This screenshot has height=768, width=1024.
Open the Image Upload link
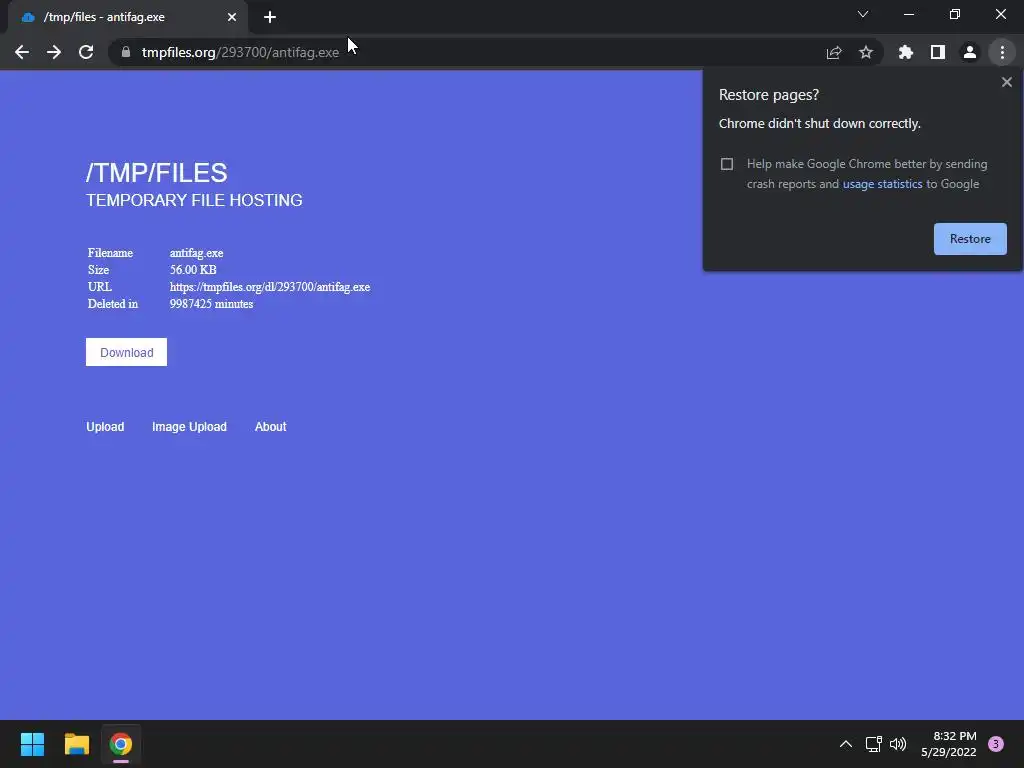pos(189,427)
